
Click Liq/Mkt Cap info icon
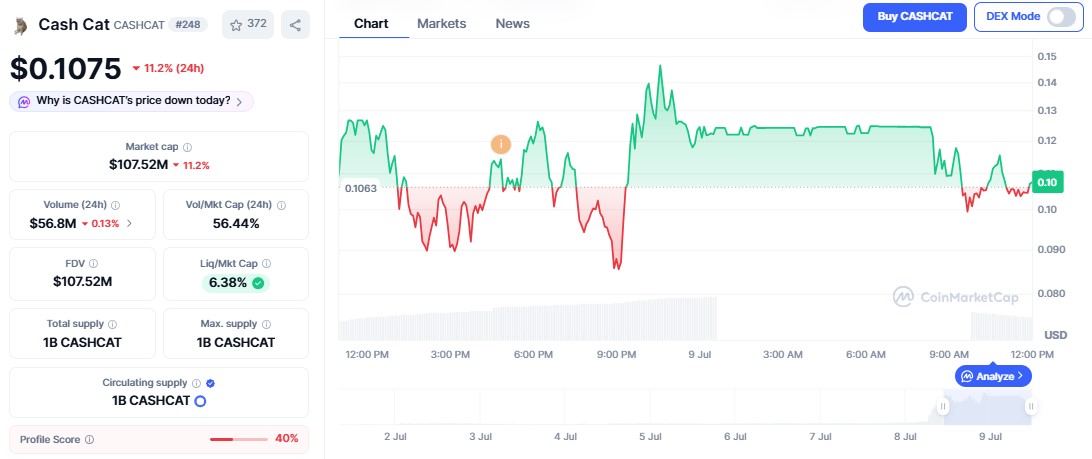[267, 263]
